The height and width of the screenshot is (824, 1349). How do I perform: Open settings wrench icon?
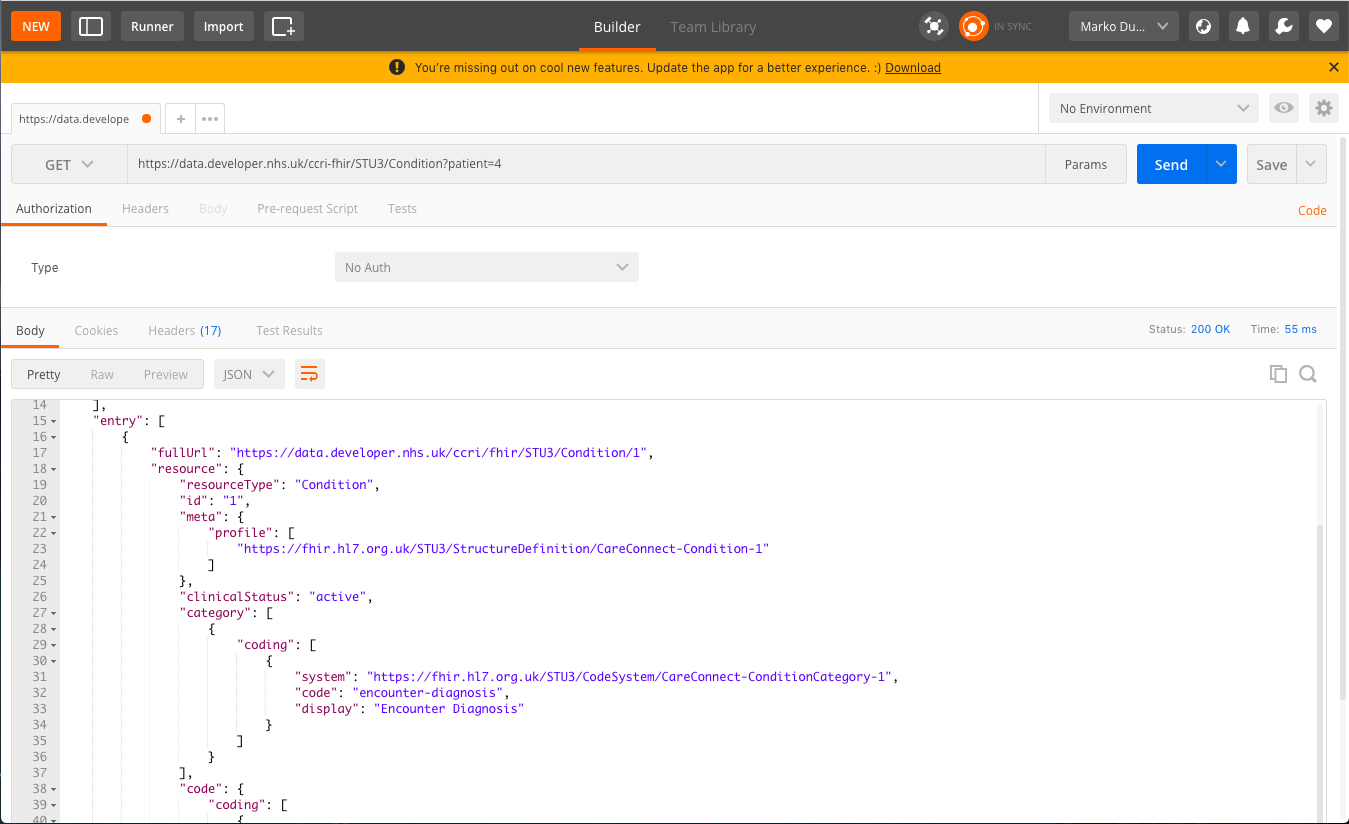pos(1284,26)
